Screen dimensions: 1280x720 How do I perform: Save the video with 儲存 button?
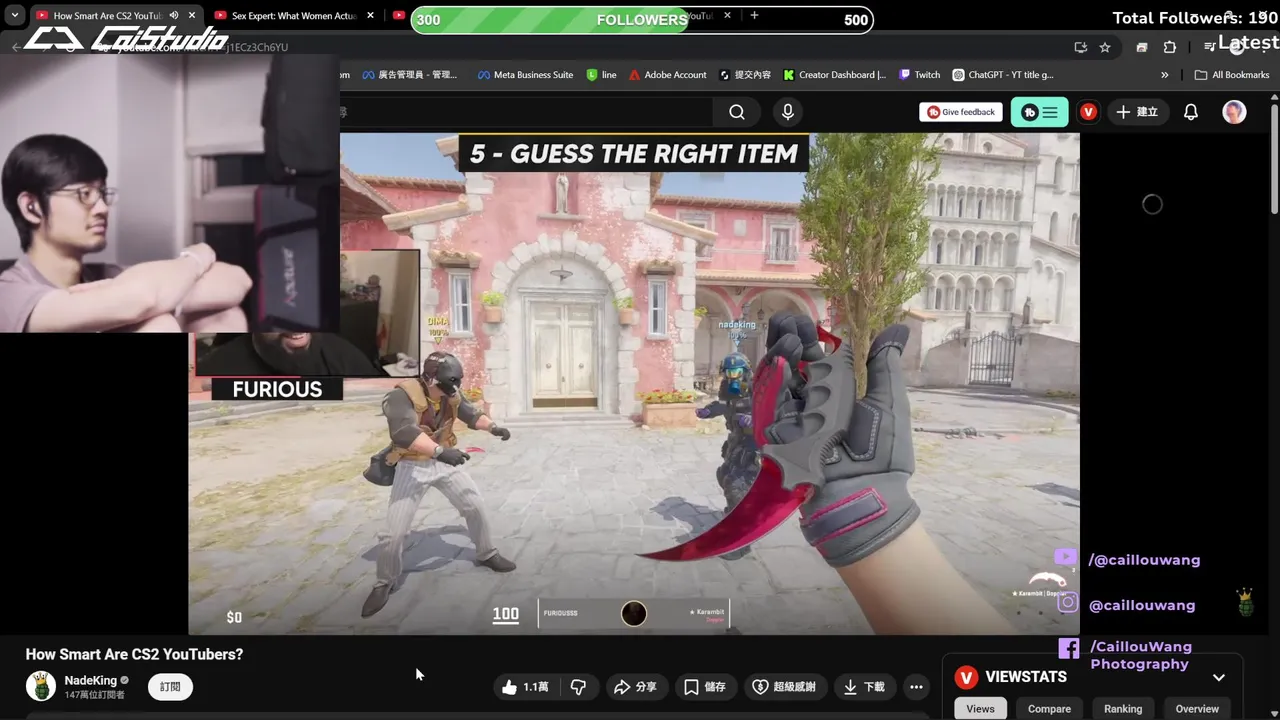(705, 687)
